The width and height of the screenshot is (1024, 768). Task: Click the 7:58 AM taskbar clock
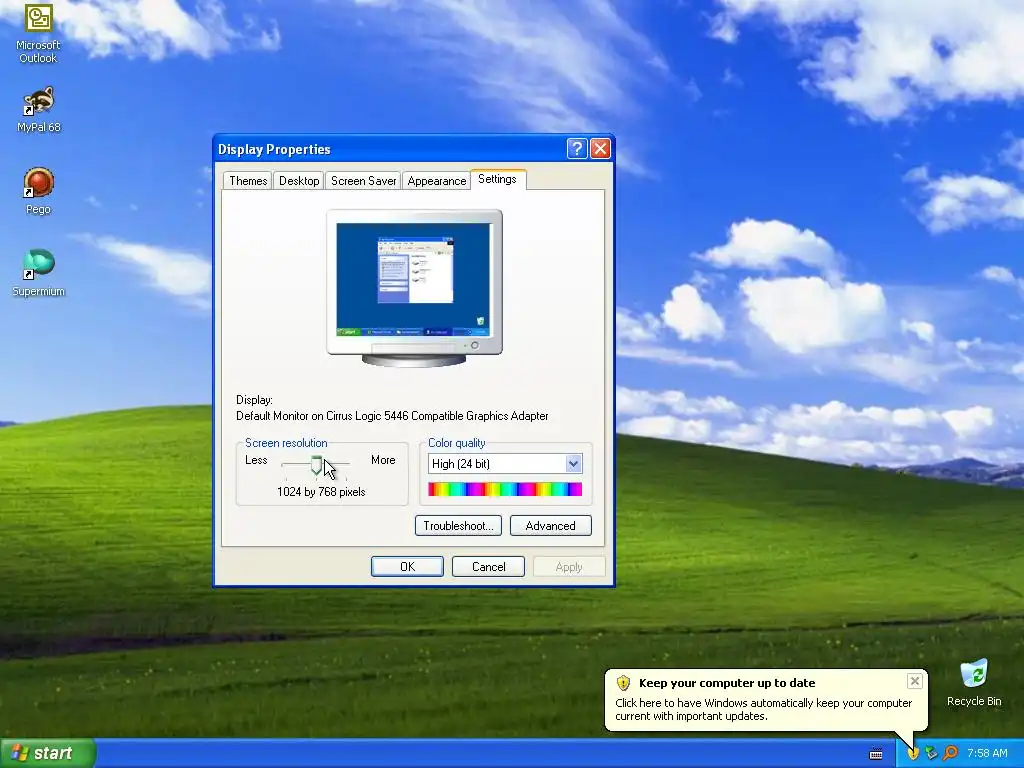[x=987, y=753]
